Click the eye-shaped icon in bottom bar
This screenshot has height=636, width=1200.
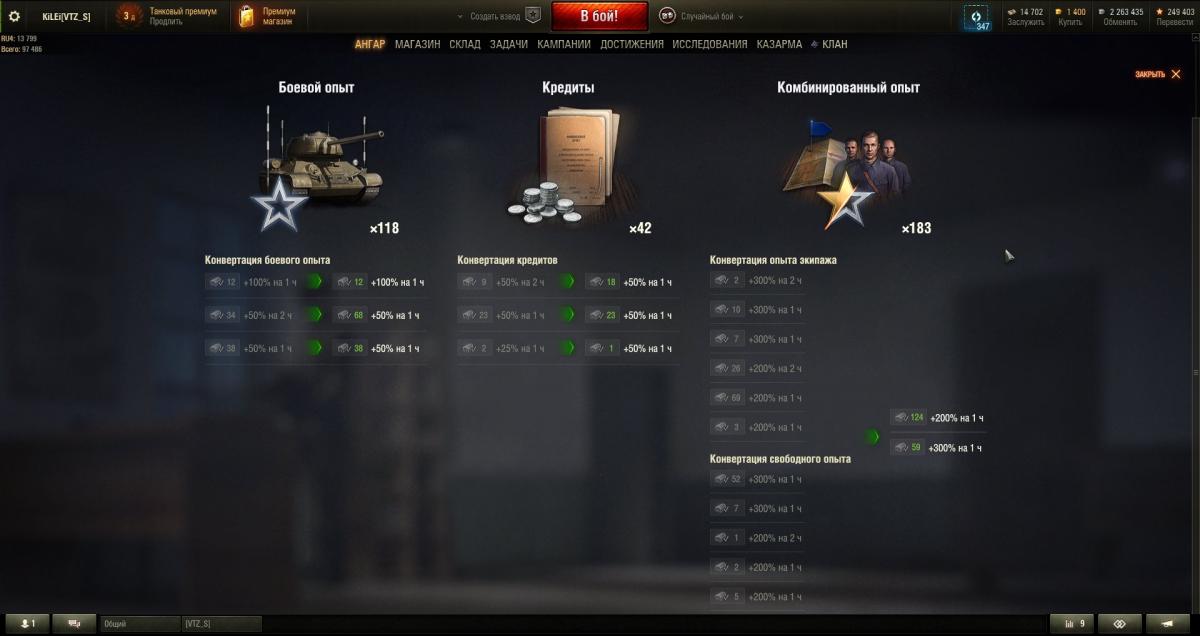point(1120,623)
